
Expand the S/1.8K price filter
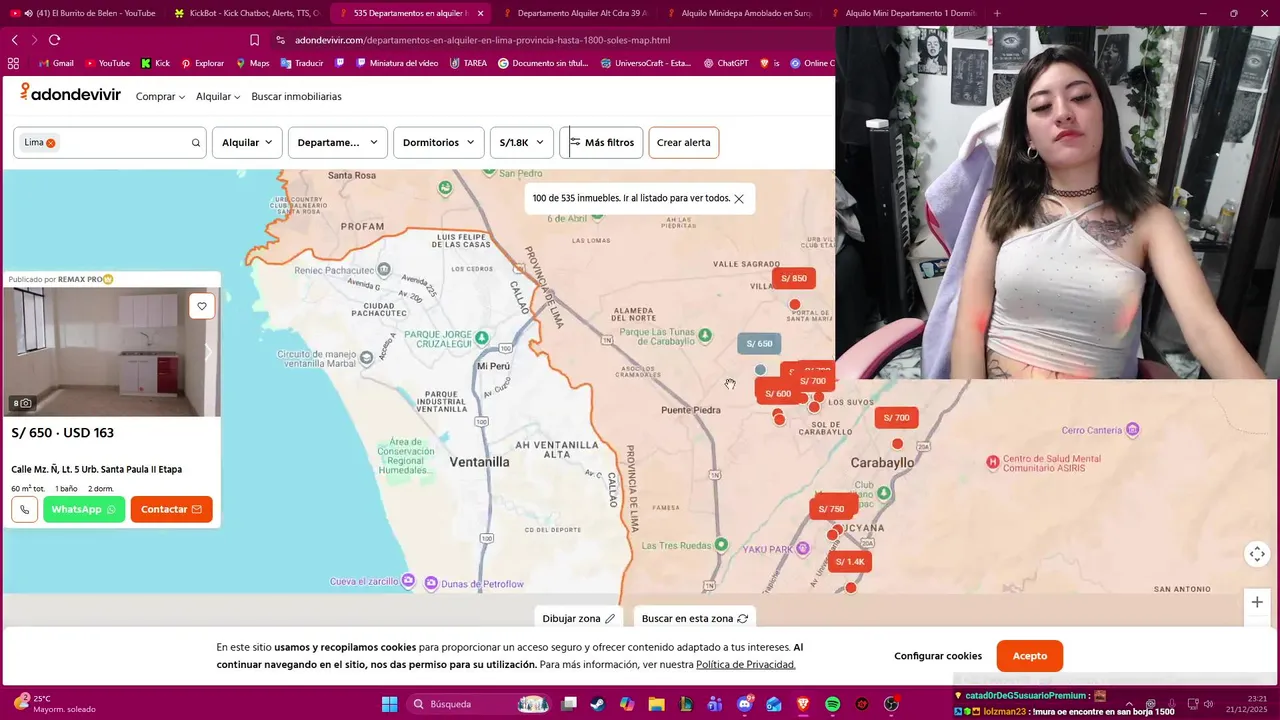pyautogui.click(x=521, y=142)
